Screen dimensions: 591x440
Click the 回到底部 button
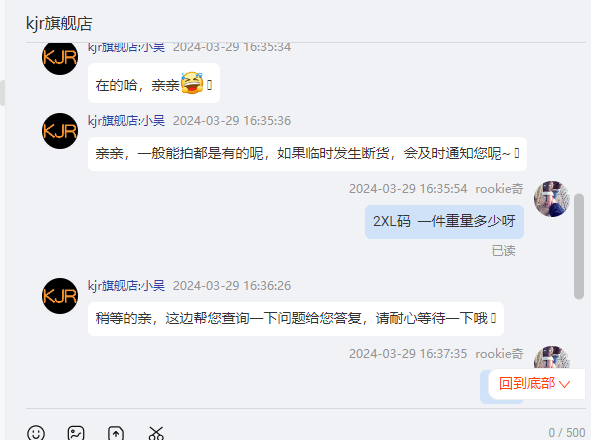[536, 384]
